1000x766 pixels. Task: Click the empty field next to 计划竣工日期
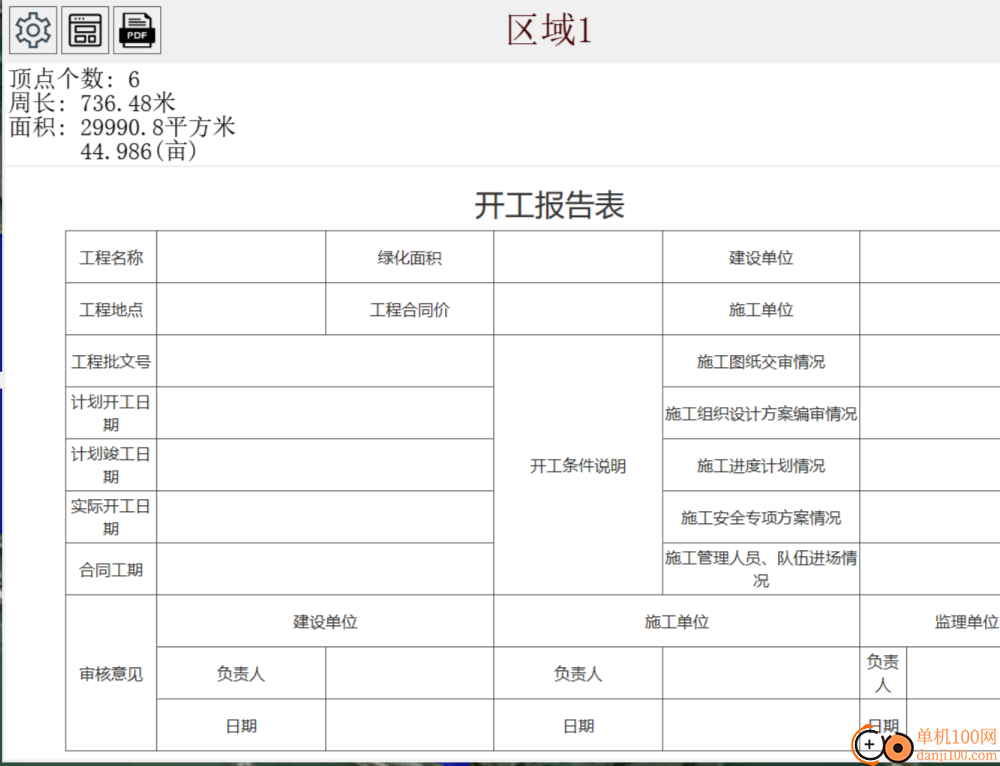tap(325, 465)
